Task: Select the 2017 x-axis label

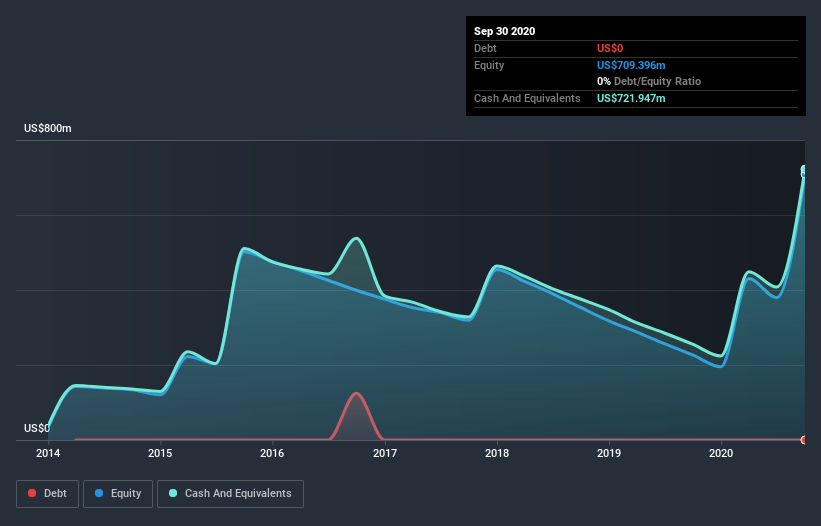Action: [x=385, y=453]
